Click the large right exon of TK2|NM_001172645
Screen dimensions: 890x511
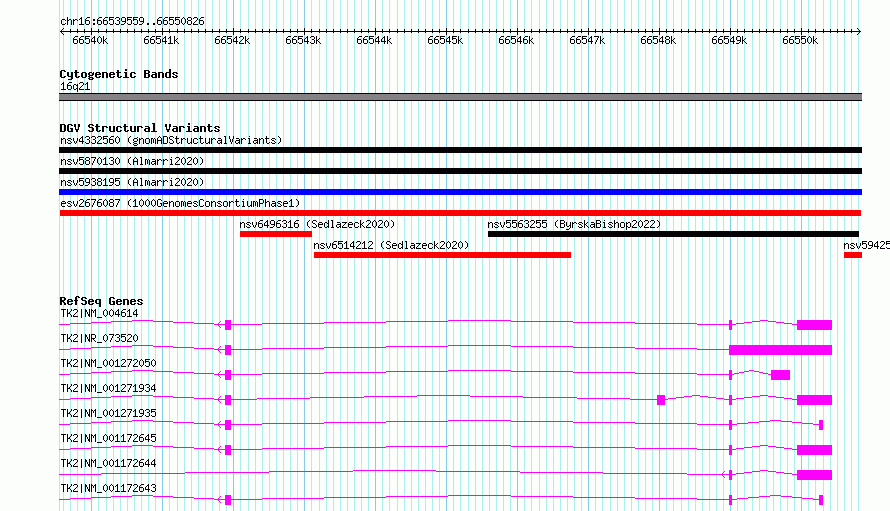(x=815, y=450)
